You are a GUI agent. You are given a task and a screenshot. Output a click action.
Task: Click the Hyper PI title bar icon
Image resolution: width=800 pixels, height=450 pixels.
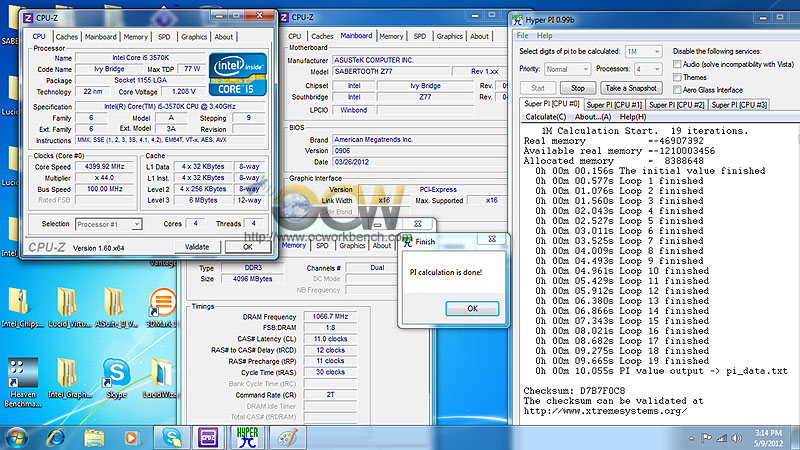[517, 20]
